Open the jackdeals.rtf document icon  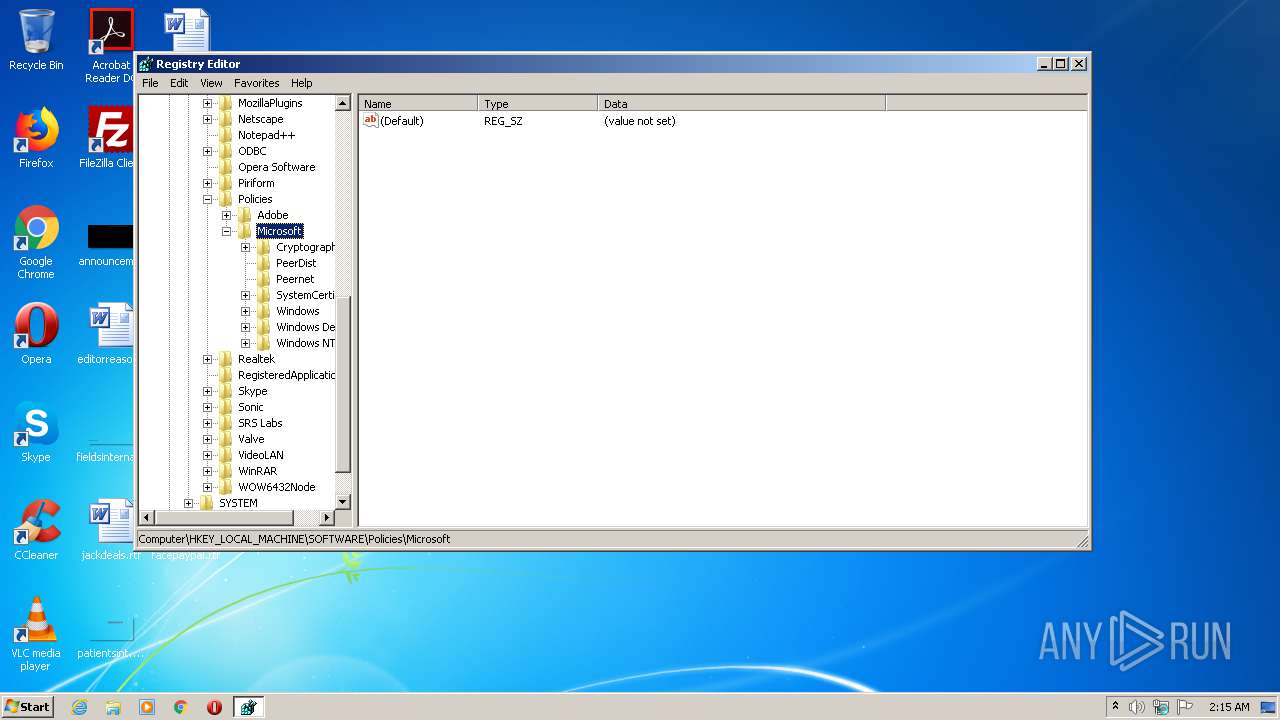110,530
